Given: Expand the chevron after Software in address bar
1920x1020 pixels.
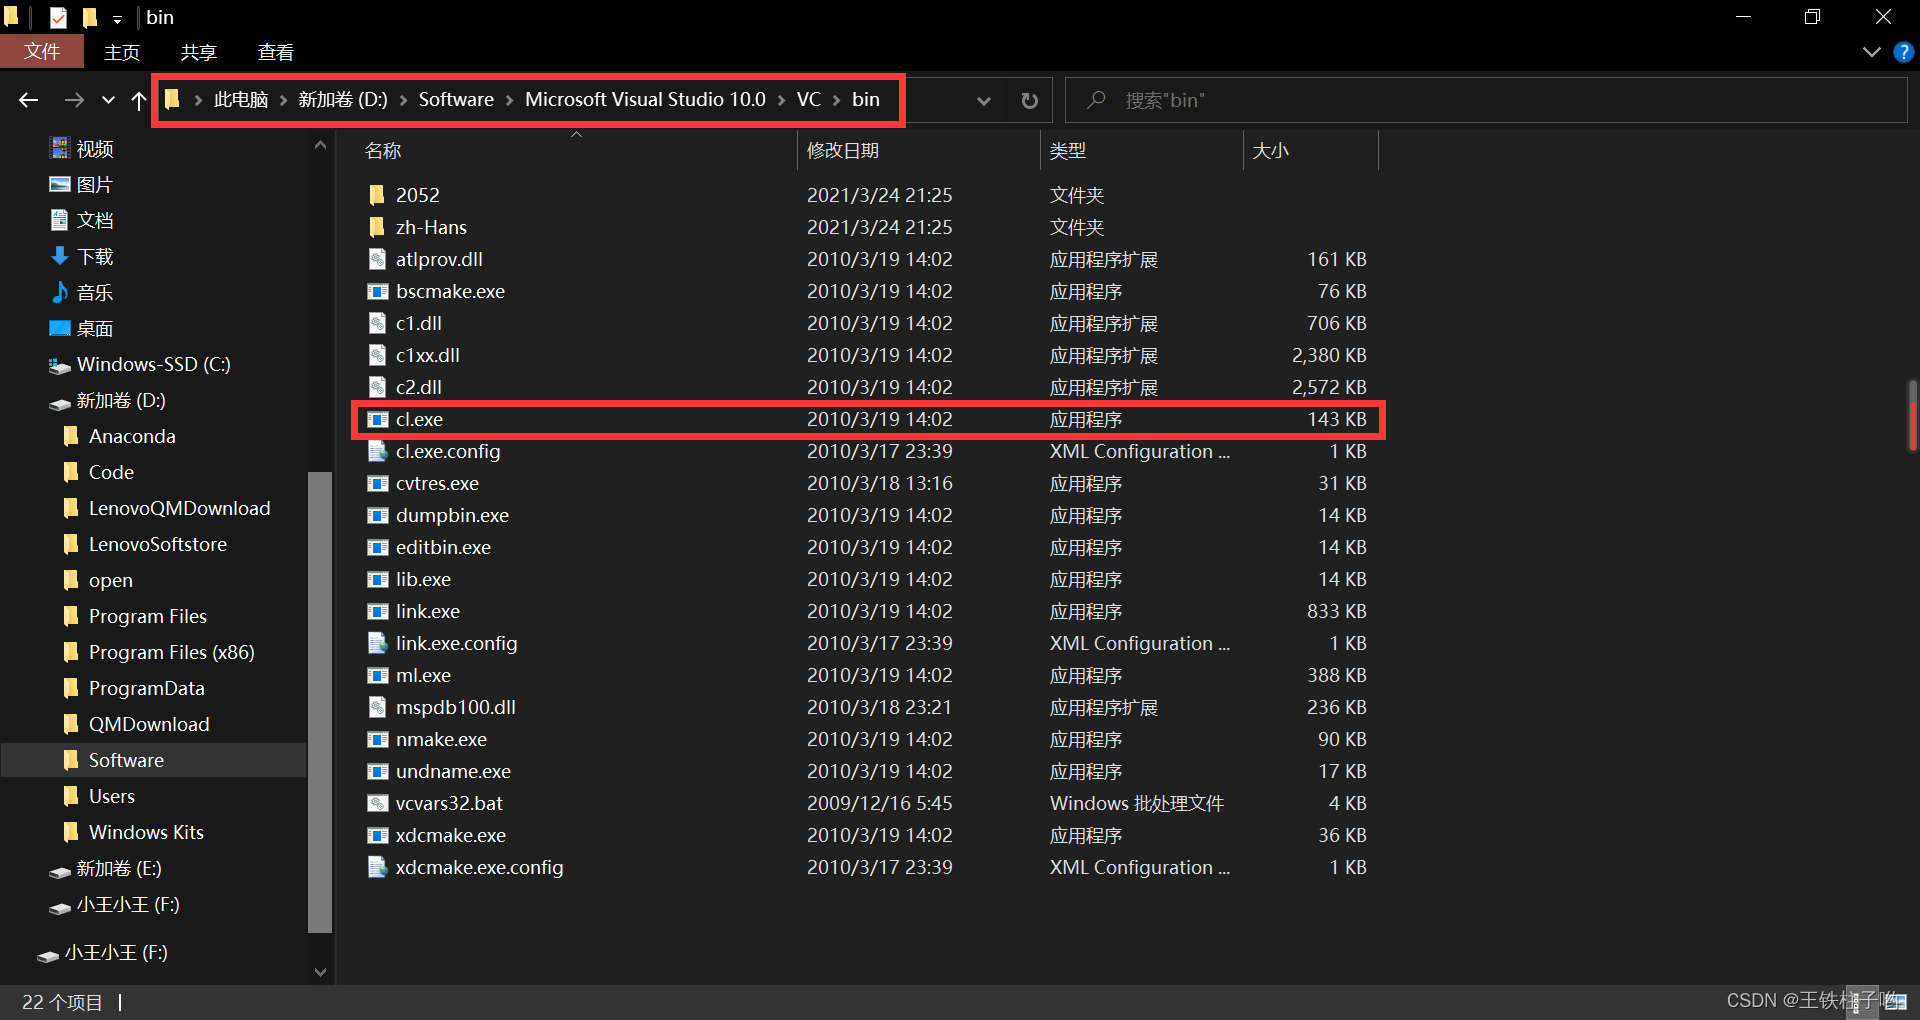Looking at the screenshot, I should tap(509, 100).
